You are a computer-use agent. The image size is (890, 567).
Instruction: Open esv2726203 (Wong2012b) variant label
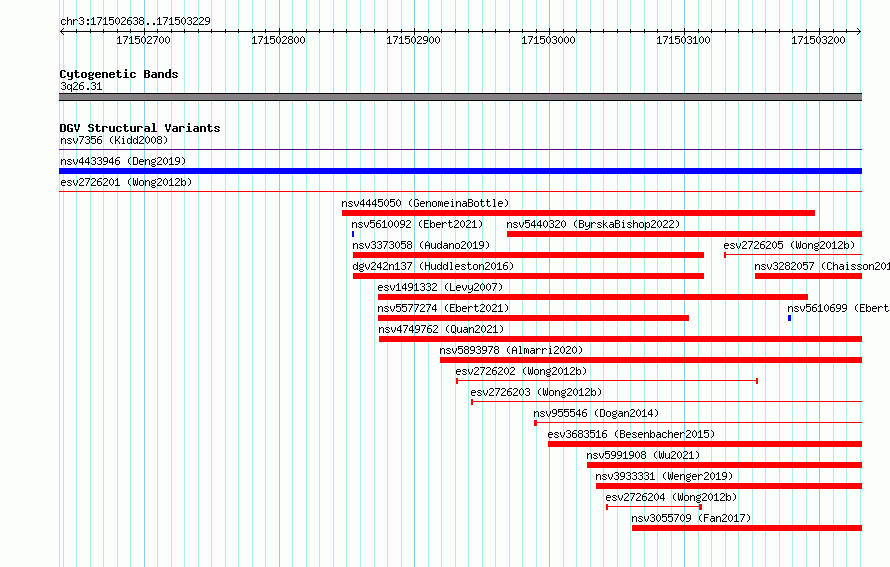coord(536,392)
